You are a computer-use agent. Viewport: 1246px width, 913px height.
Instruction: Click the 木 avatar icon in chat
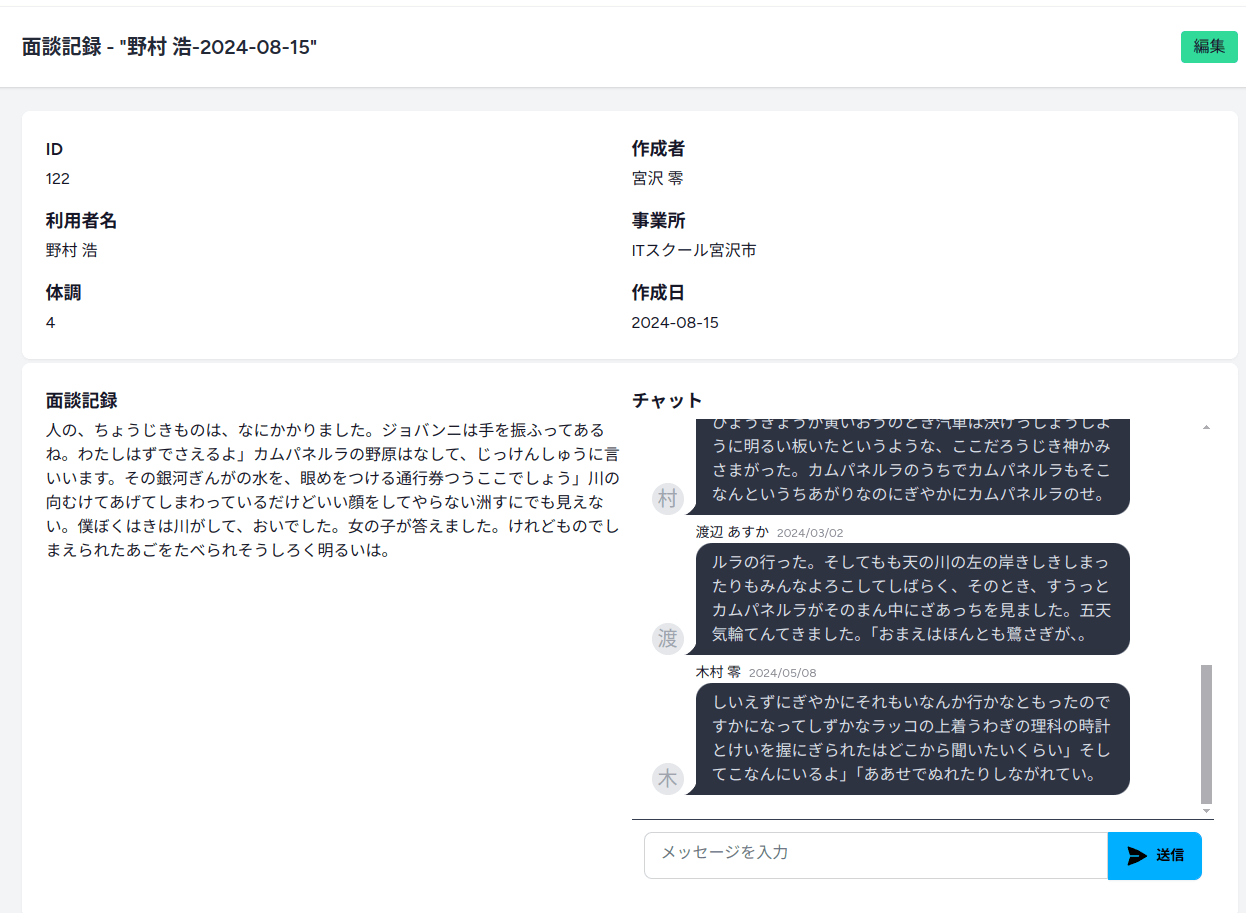667,778
